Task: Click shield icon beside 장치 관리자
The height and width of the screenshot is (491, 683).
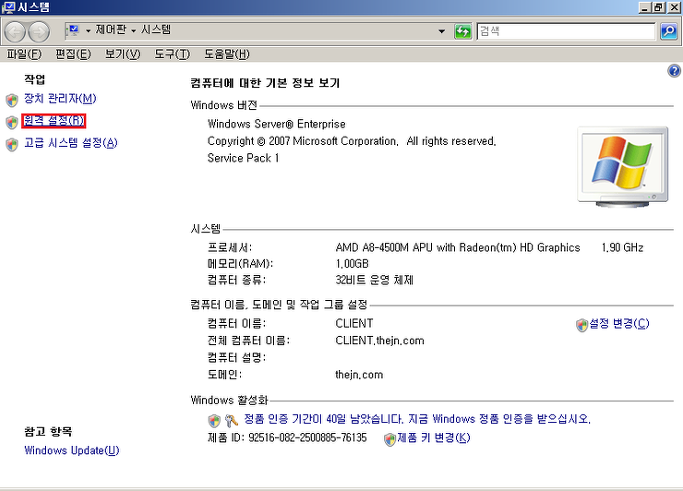Action: pos(12,100)
